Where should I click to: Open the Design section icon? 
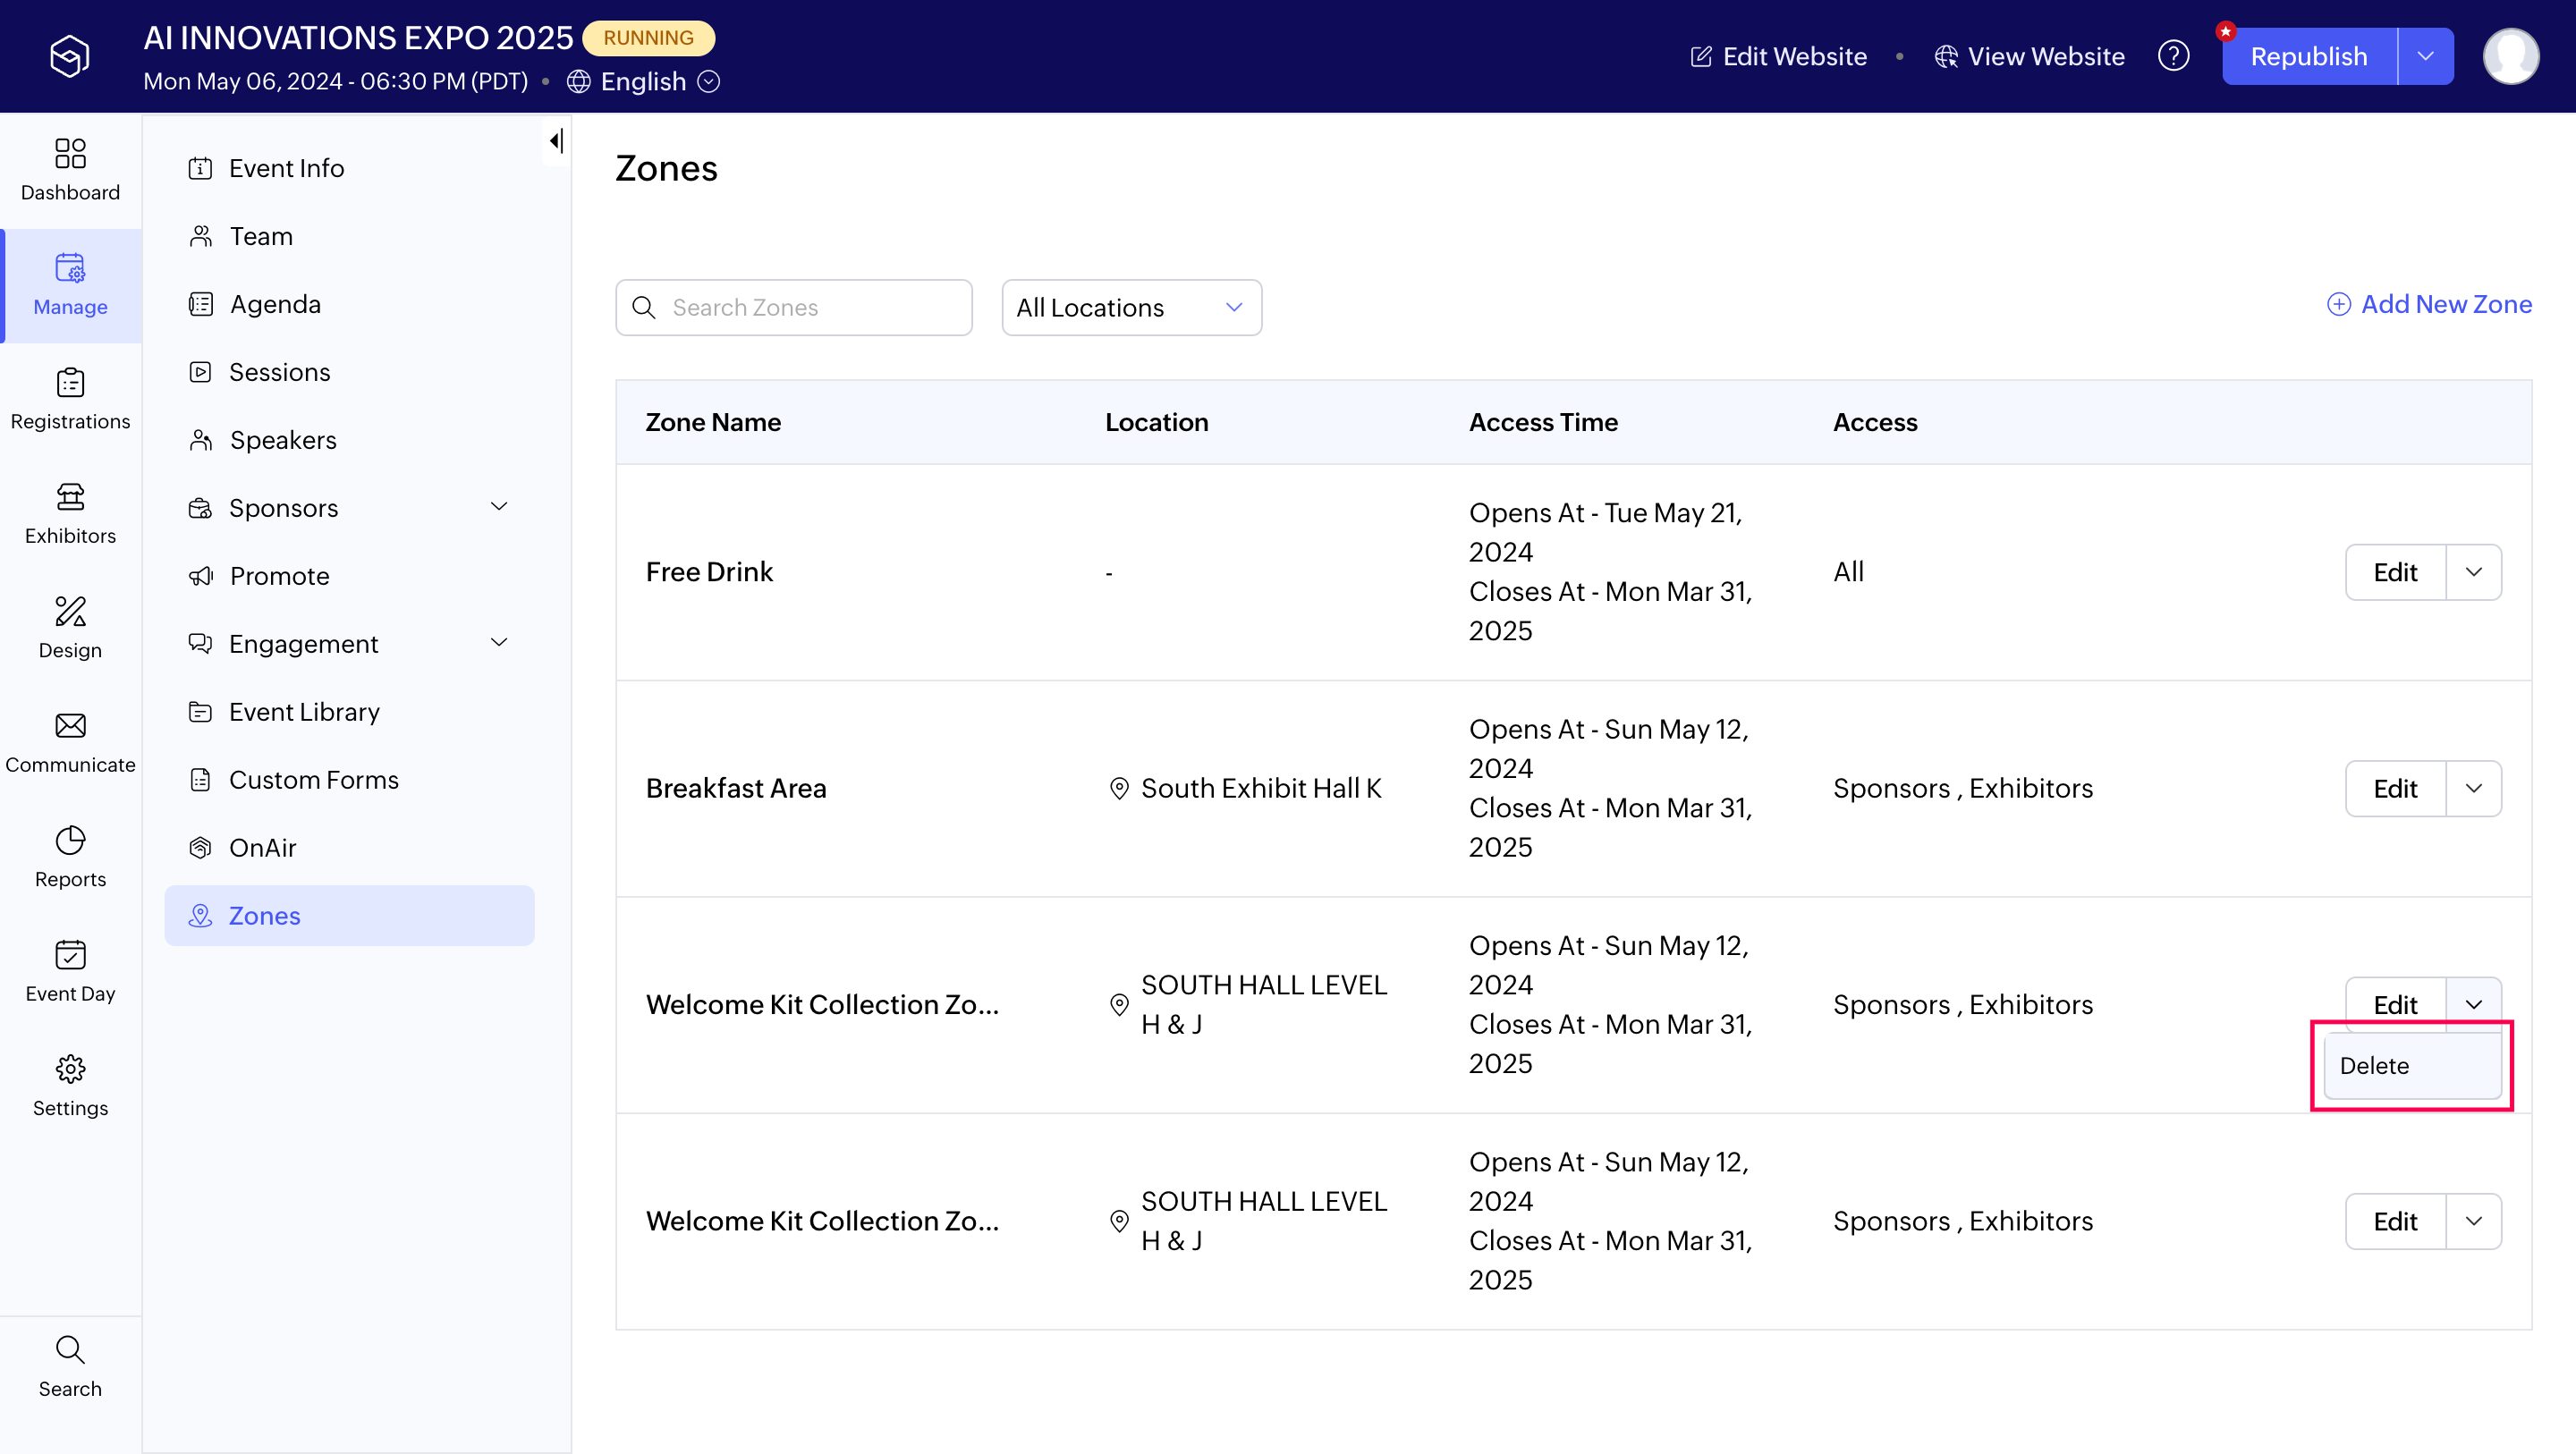(70, 611)
